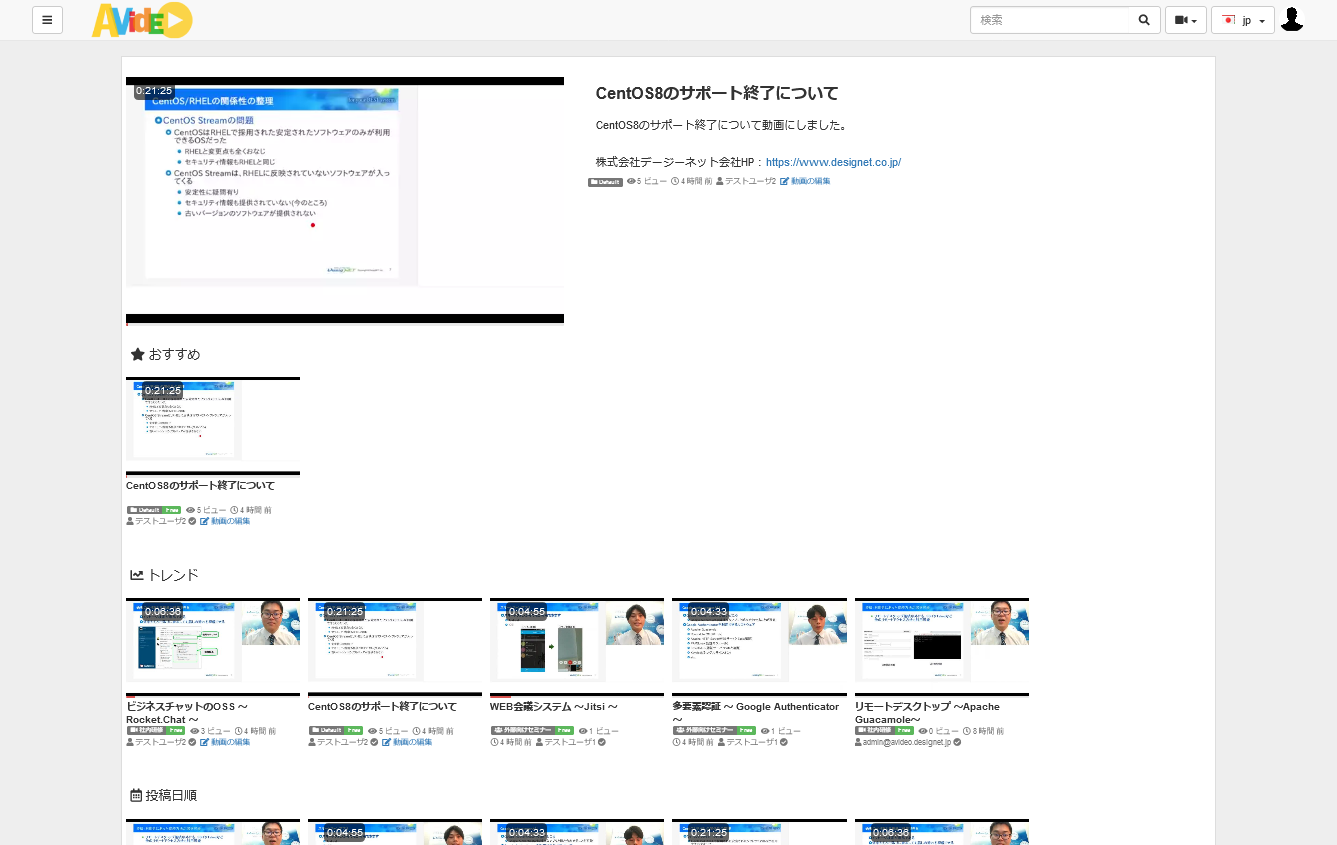Click the AVideo logo

coord(142,20)
